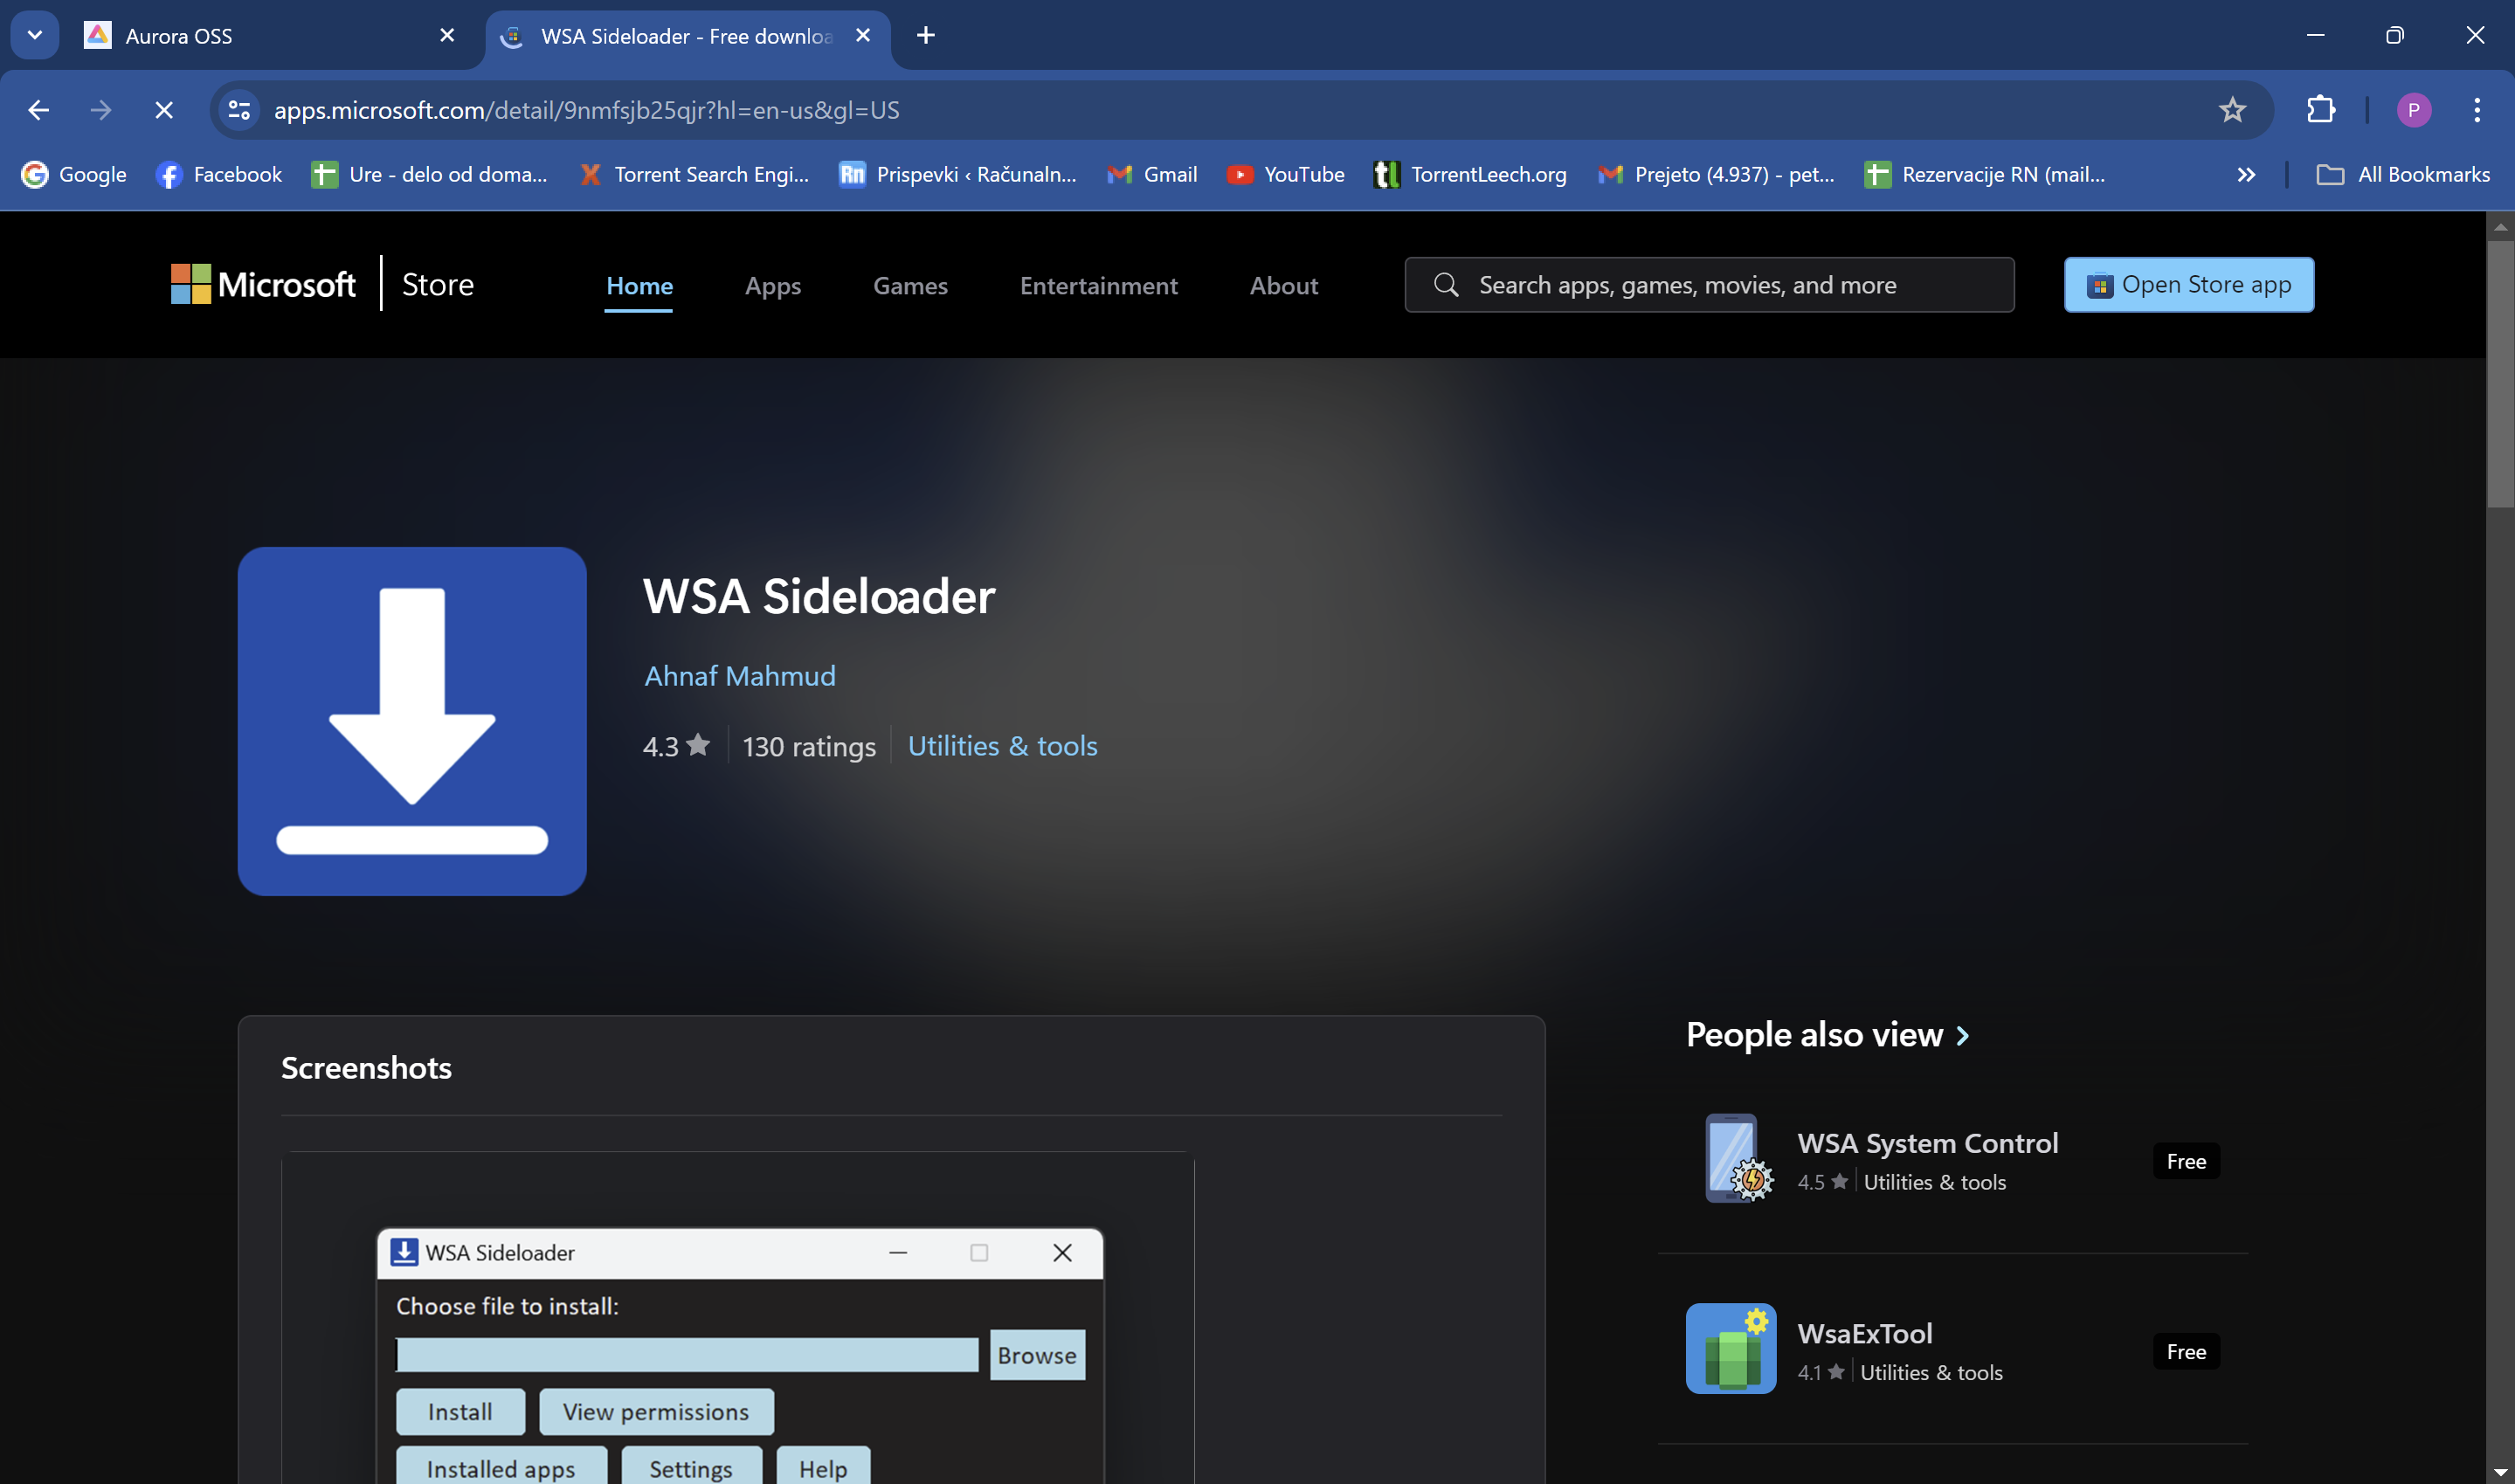Screen dimensions: 2515x1484
Task: Select the Apps navigation item
Action: click(773, 286)
